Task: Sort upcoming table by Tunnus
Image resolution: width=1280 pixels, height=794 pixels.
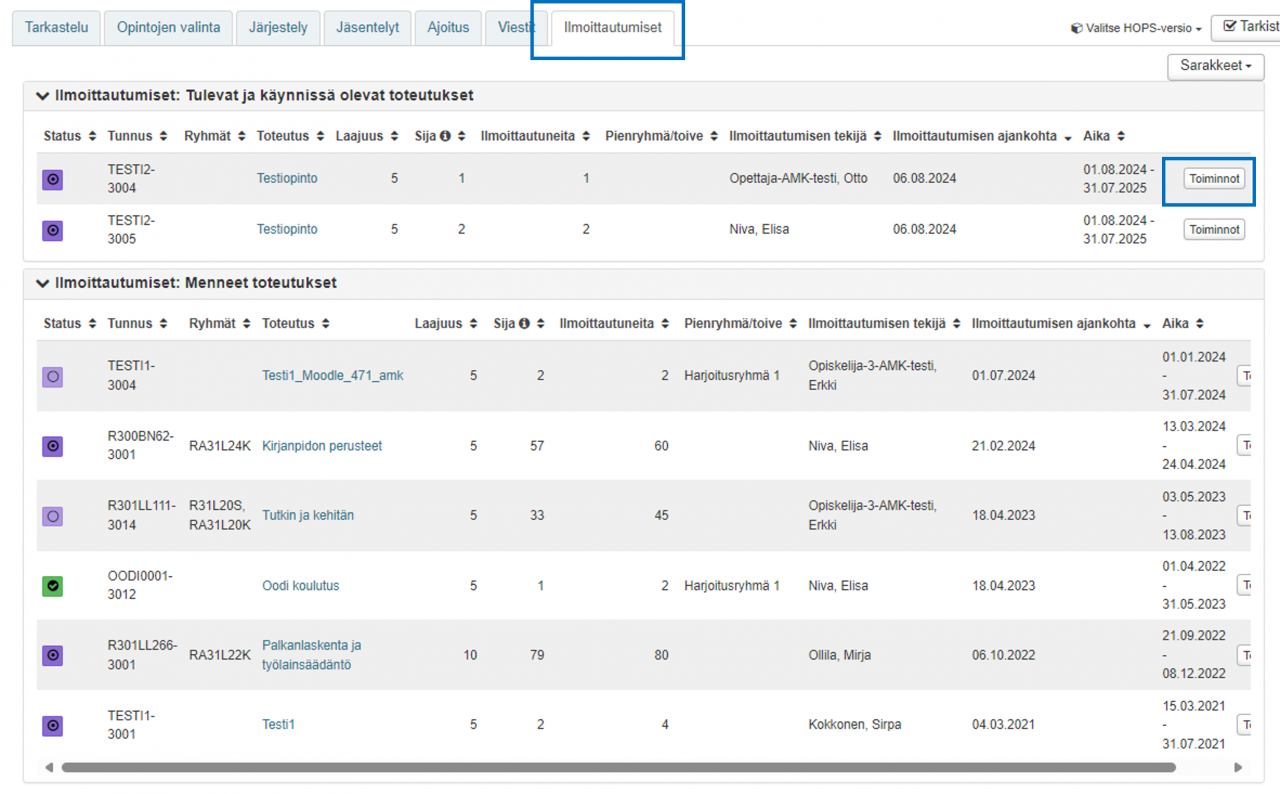Action: click(139, 136)
